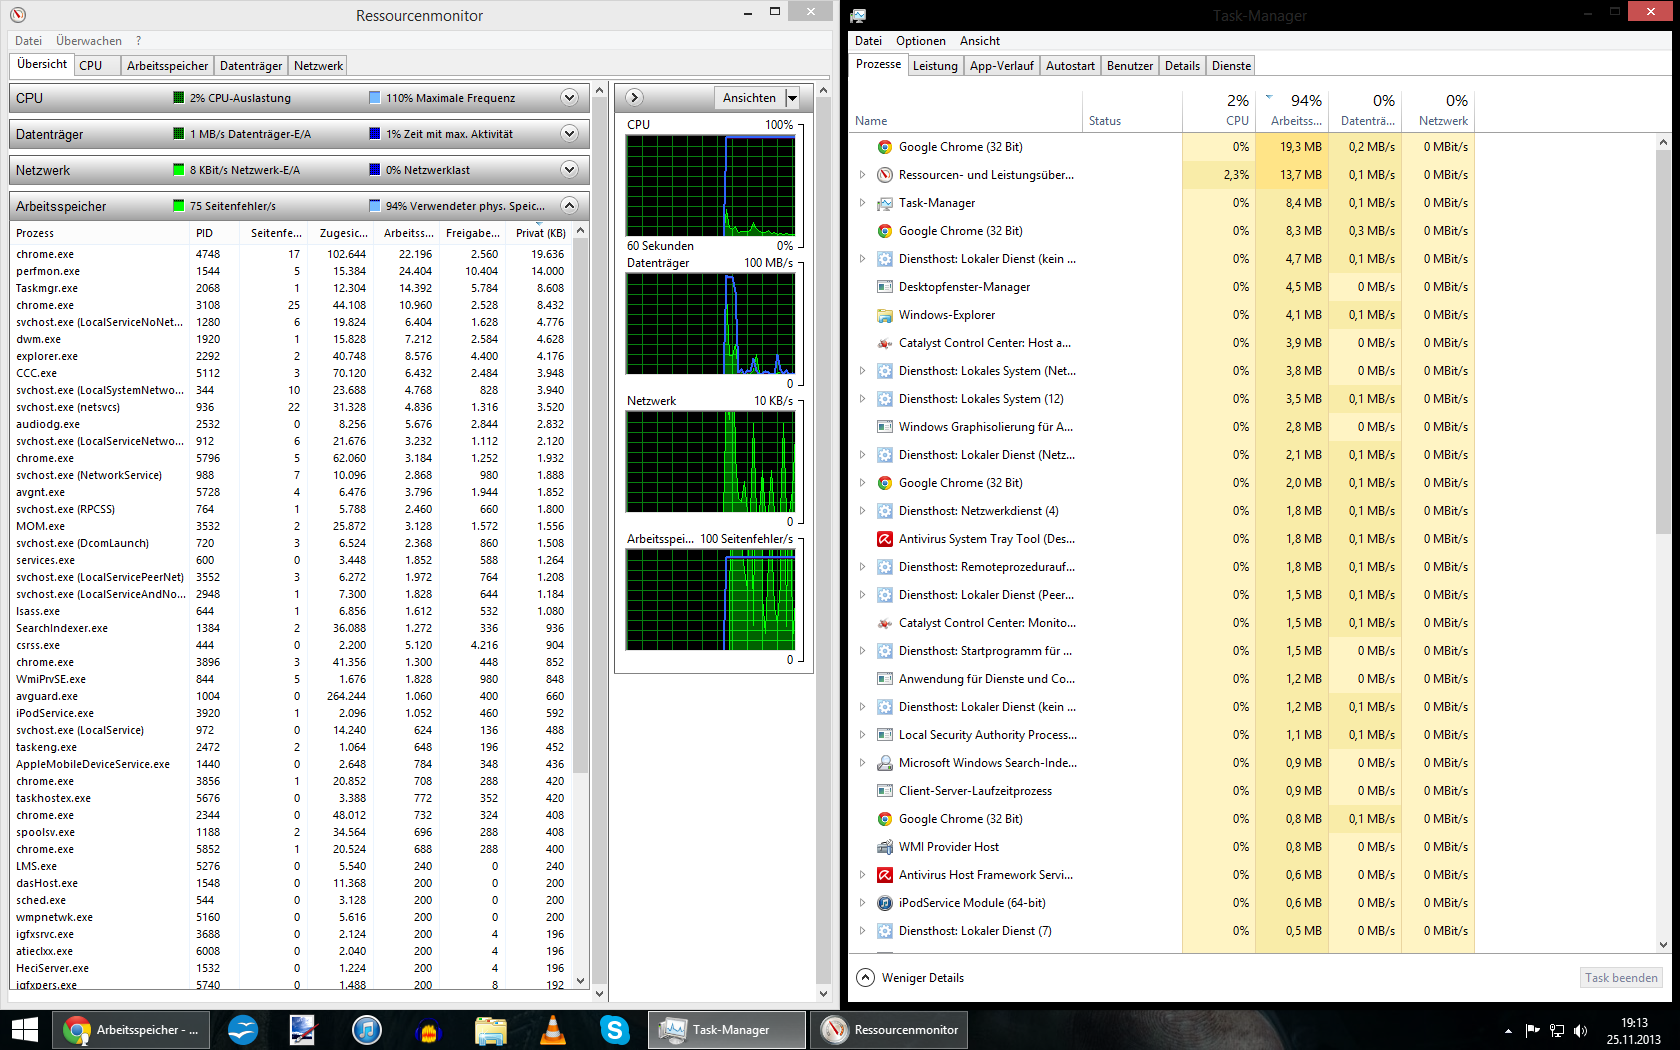This screenshot has width=1680, height=1050.
Task: Open the Überwachen menu in Ressourcenmonitor
Action: pos(89,41)
